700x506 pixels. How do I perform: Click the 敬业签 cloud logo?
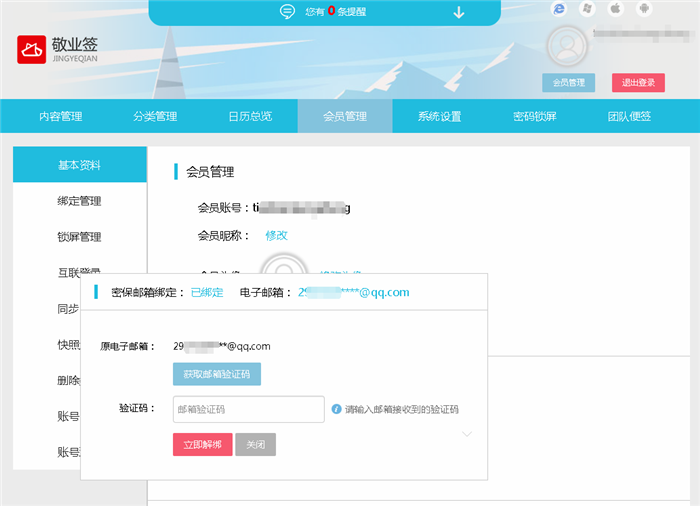(x=33, y=50)
